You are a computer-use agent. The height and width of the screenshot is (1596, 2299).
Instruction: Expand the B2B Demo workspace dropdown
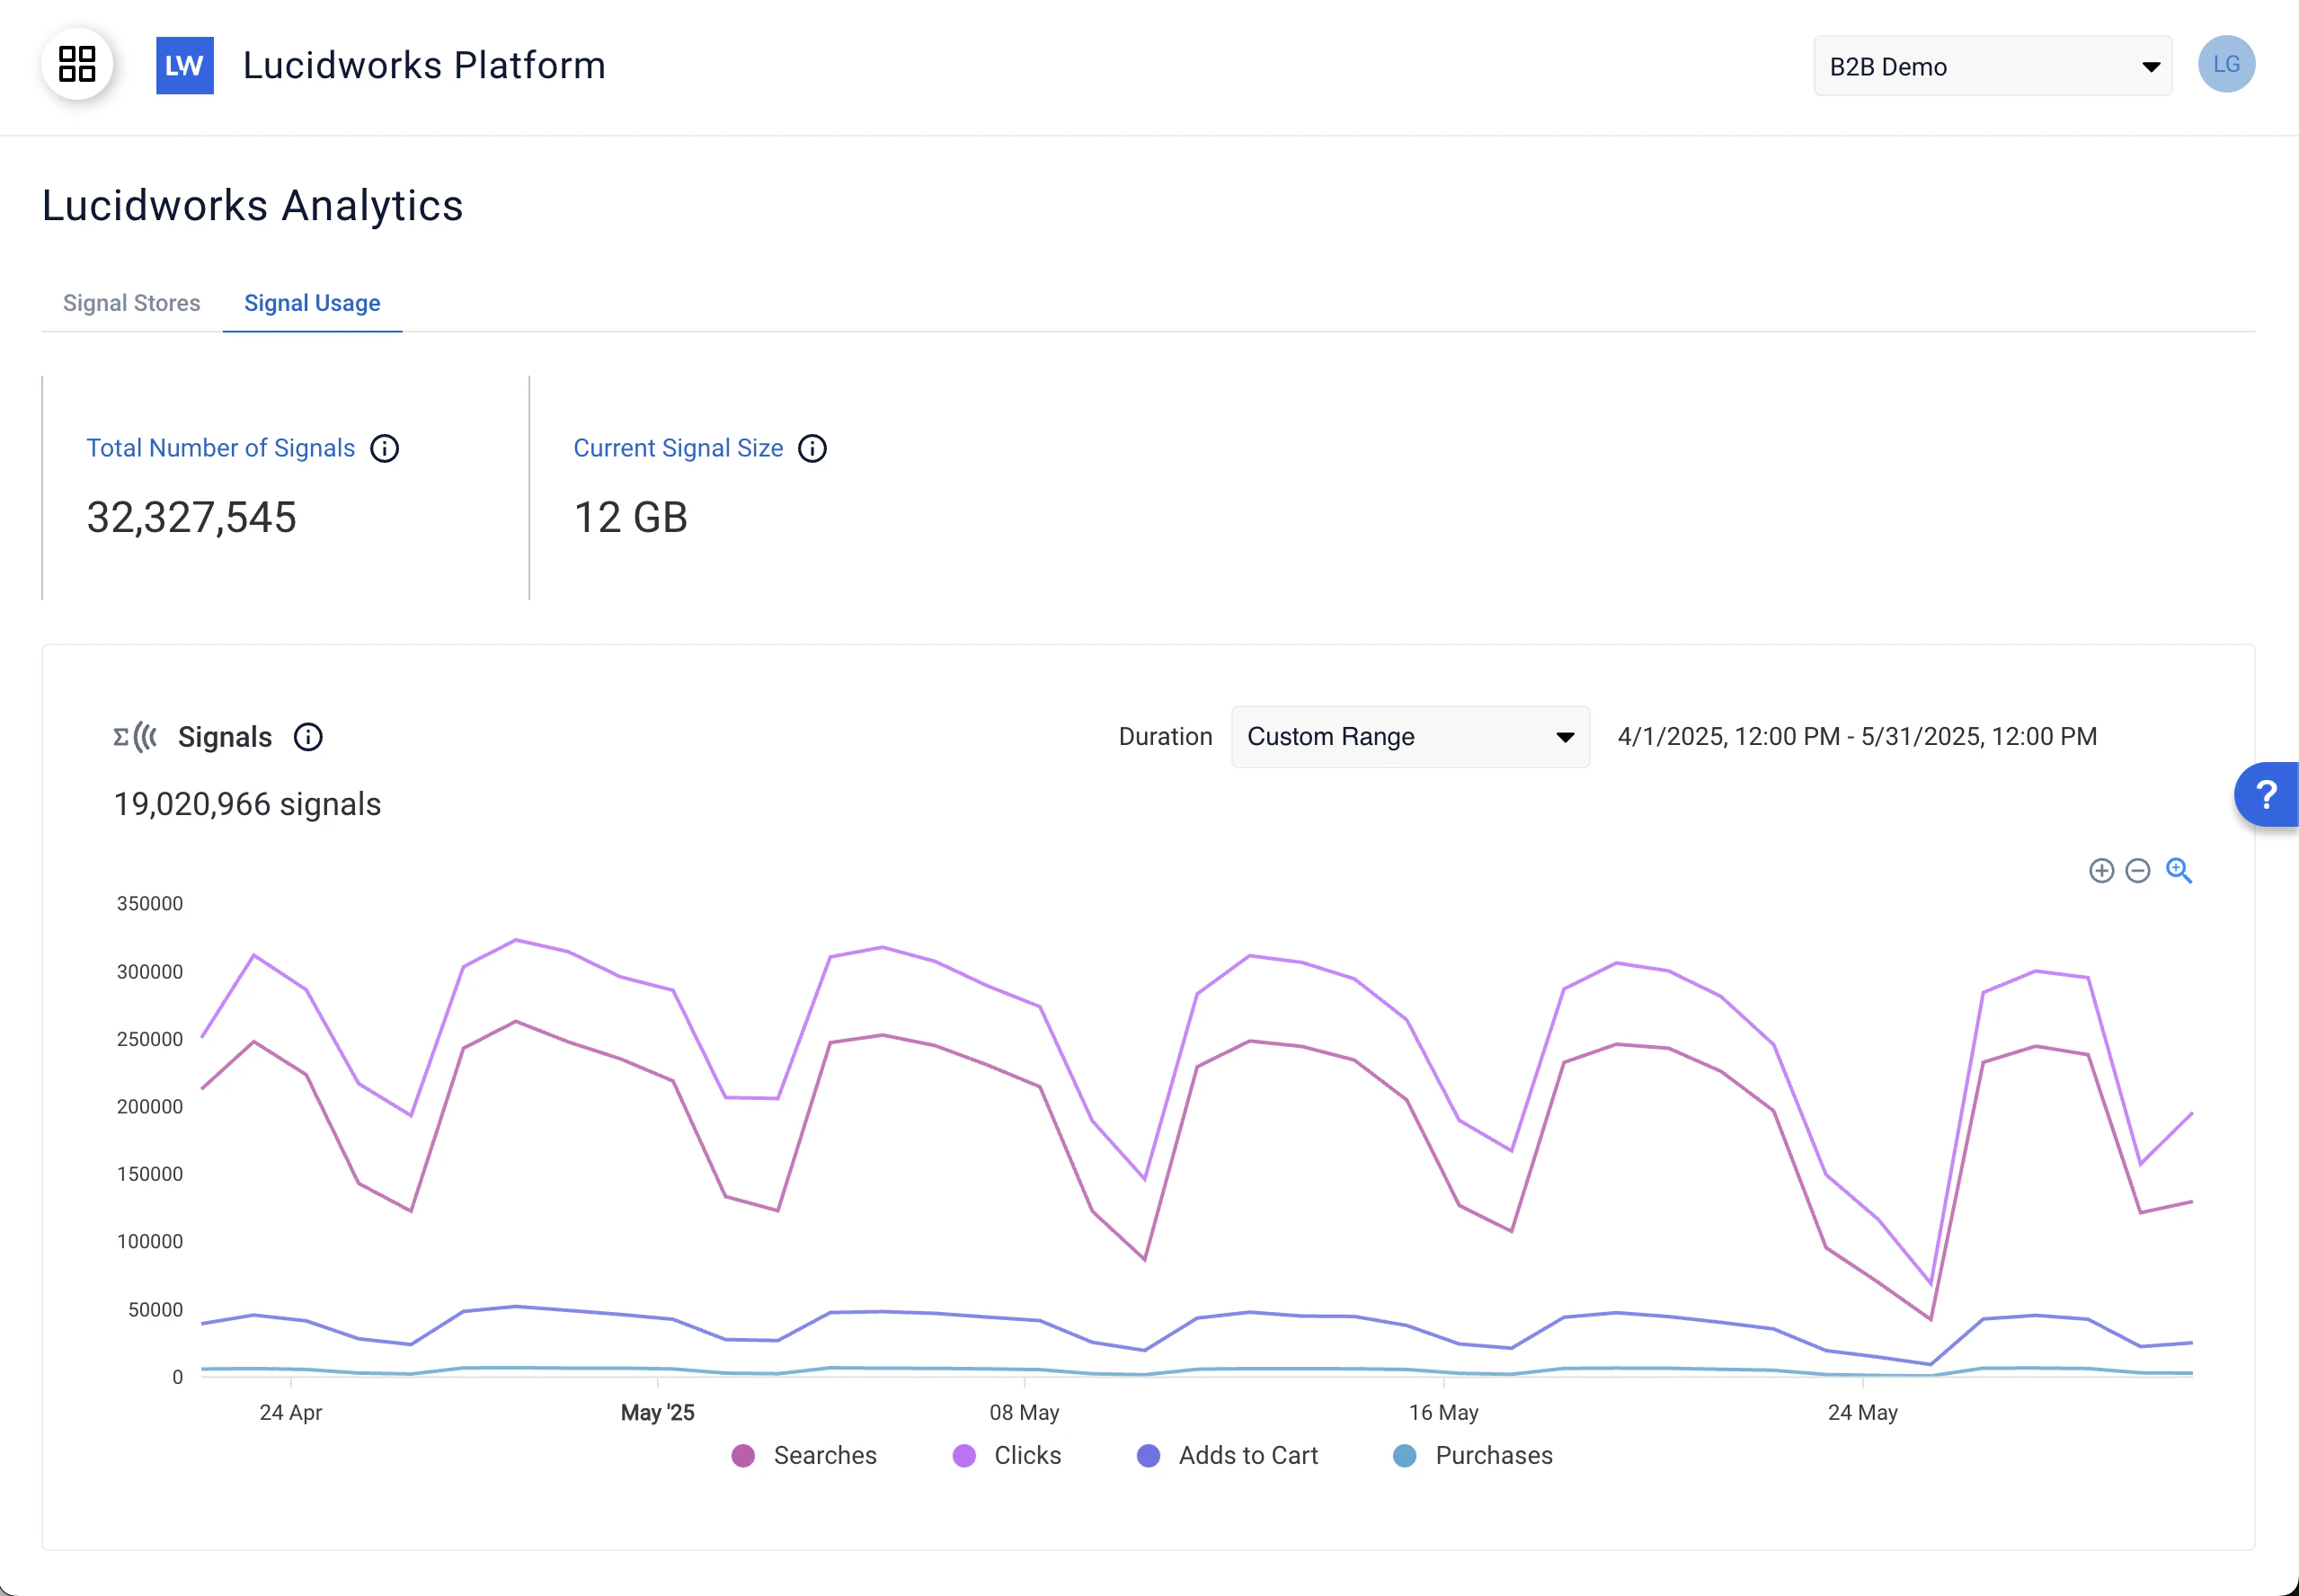coord(1992,67)
